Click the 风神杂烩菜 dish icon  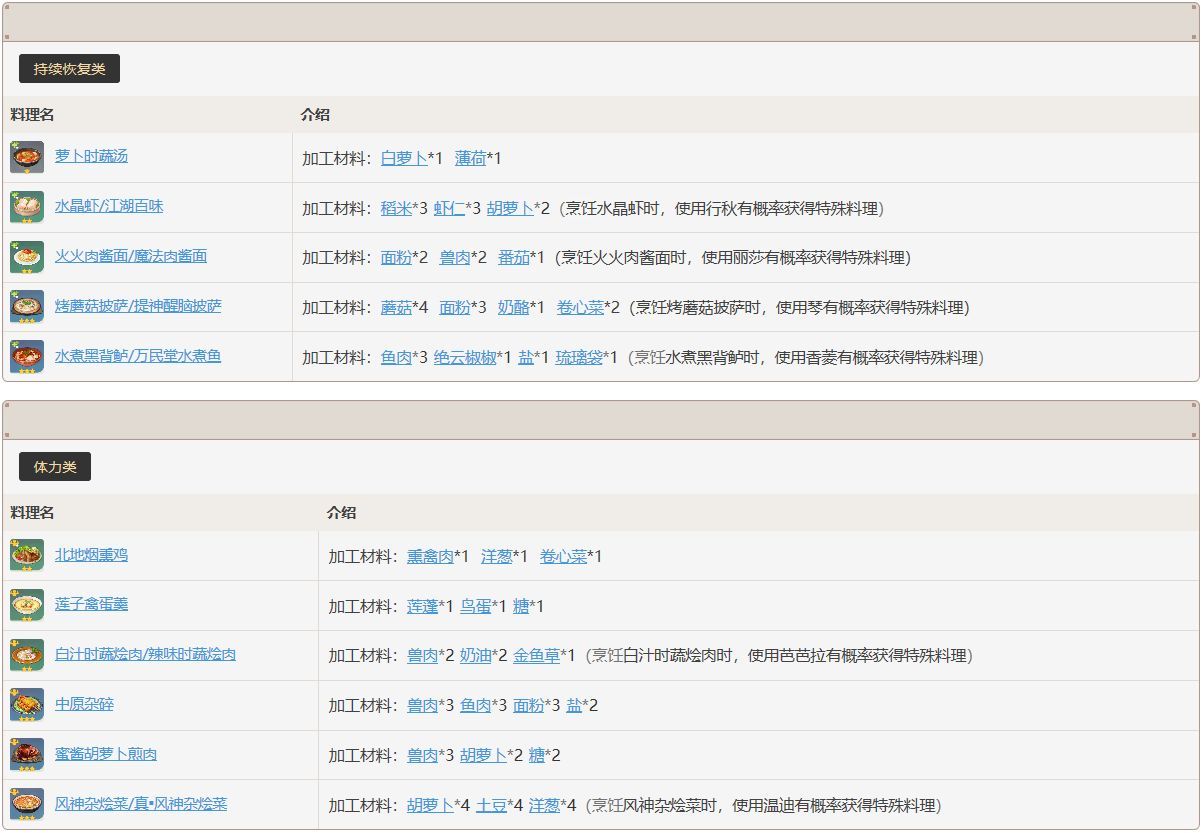point(27,804)
